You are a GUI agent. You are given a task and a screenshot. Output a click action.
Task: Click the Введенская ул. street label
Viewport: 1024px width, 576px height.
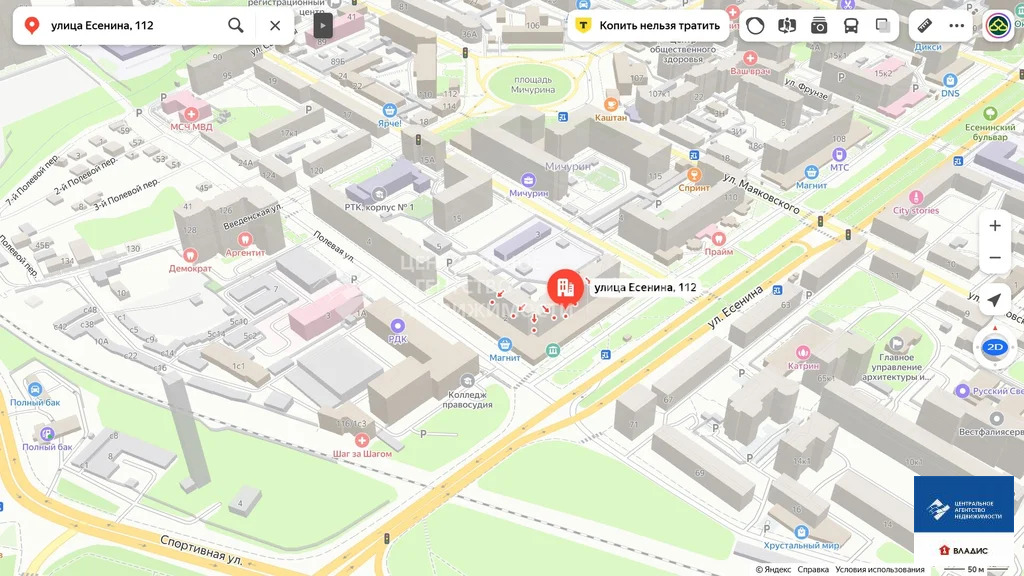253,216
